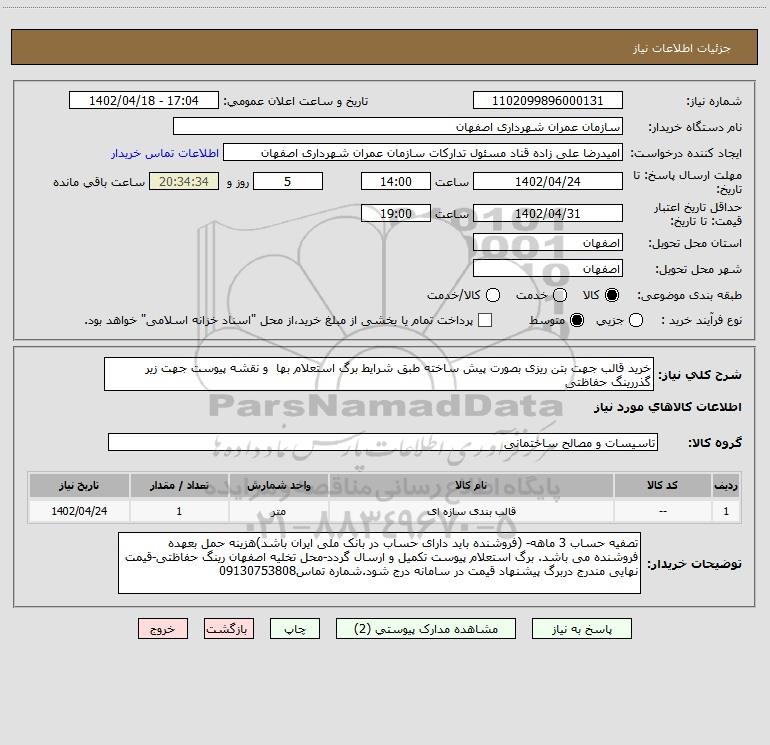This screenshot has width=770, height=745.
Task: Click the delivery city اصفهان field
Action: (x=548, y=269)
